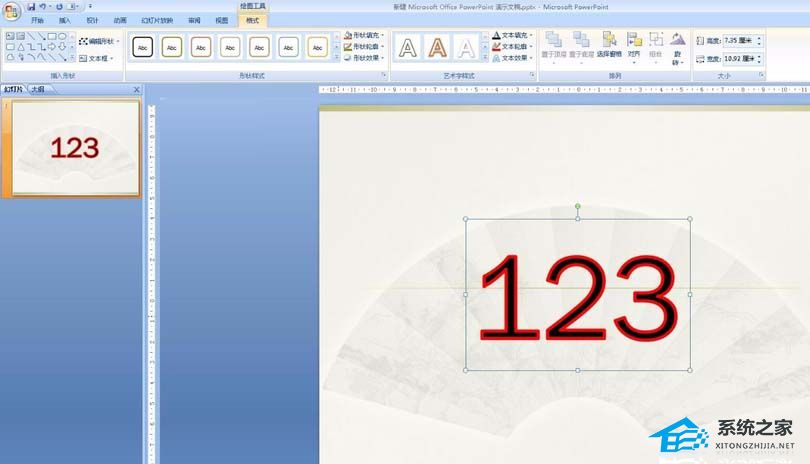The image size is (810, 464).
Task: Open 旋转 (Rotate) dropdown
Action: pos(677,49)
